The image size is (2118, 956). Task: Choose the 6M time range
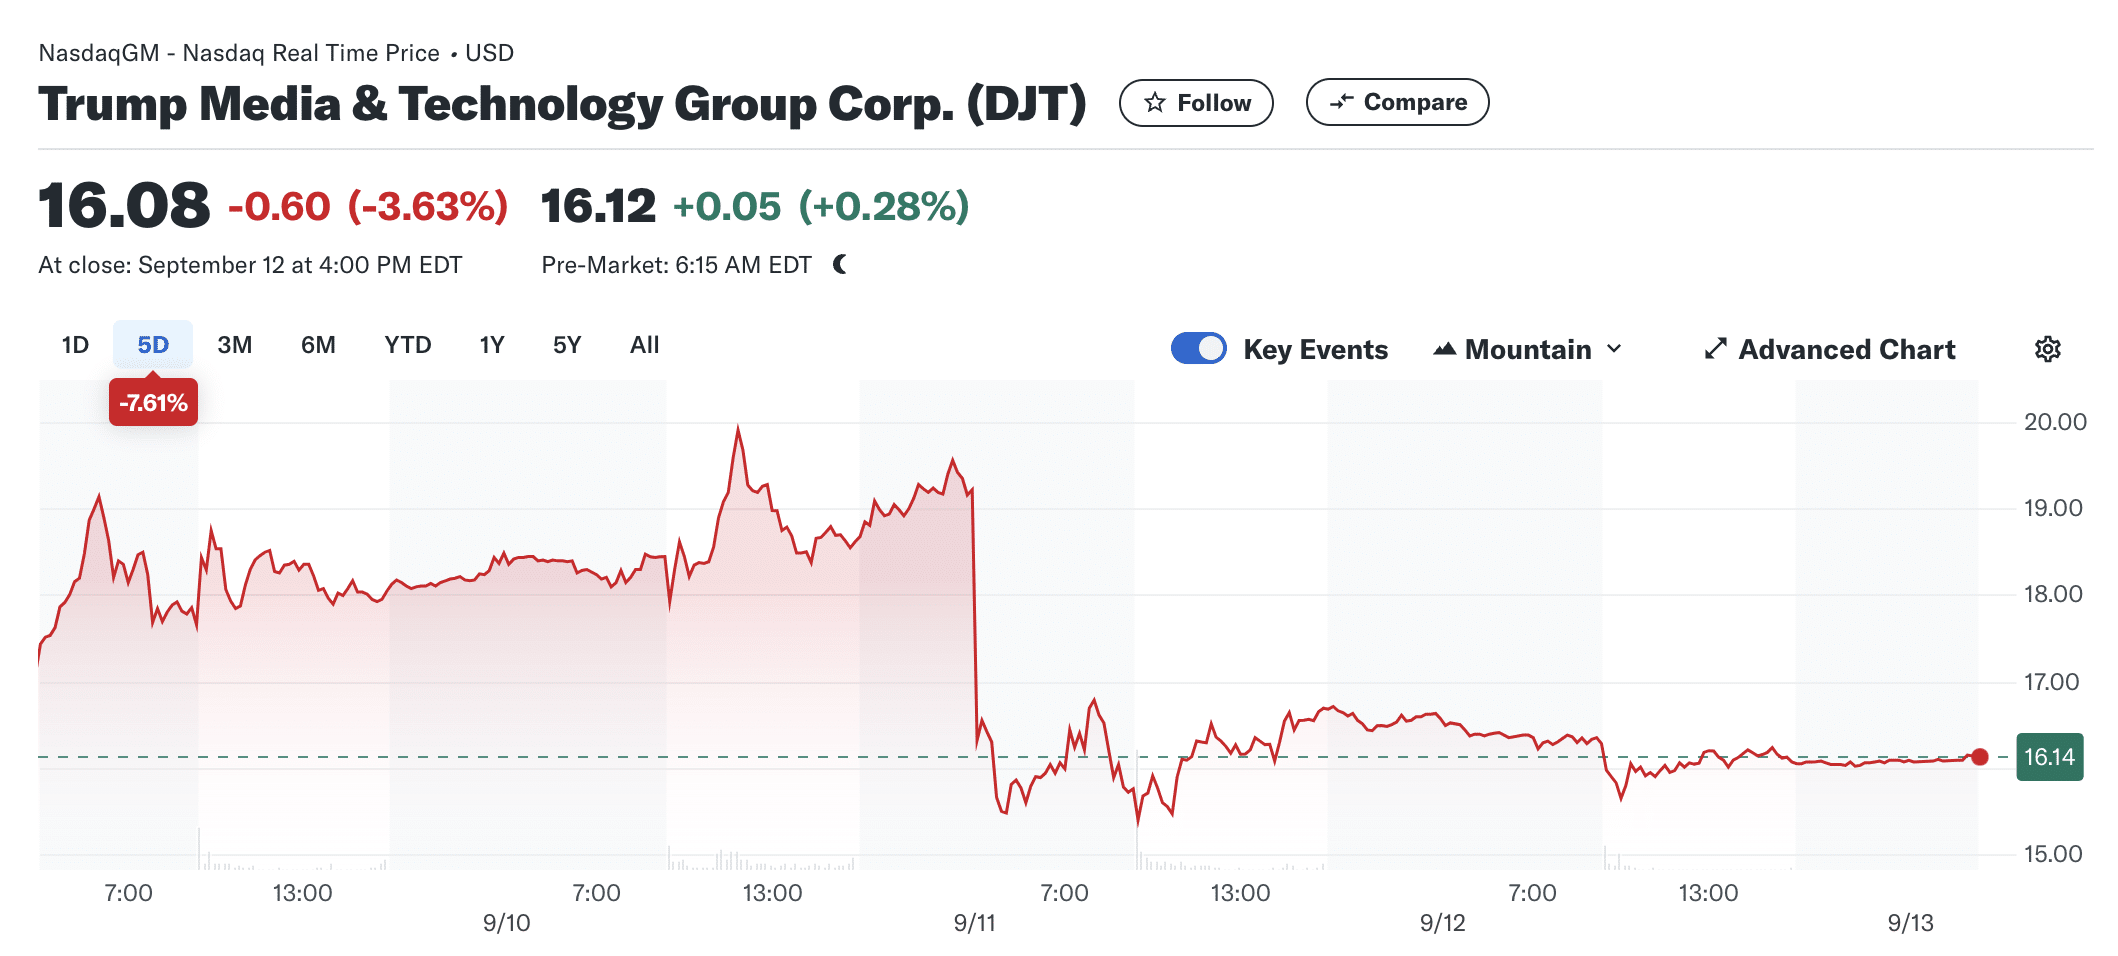tap(318, 345)
